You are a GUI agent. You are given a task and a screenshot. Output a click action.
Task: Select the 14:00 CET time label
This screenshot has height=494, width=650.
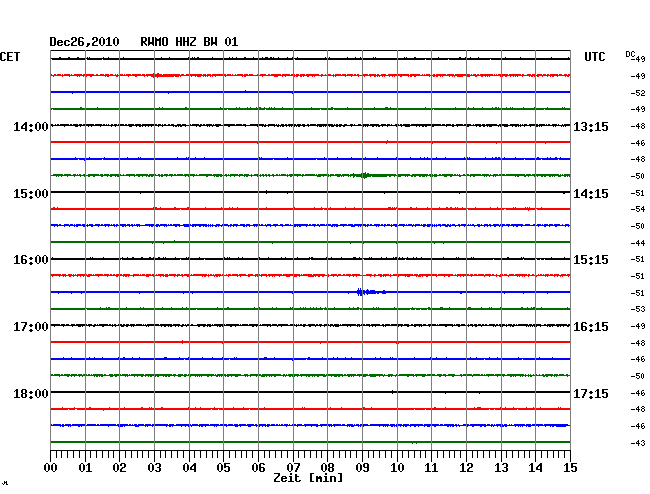31,126
